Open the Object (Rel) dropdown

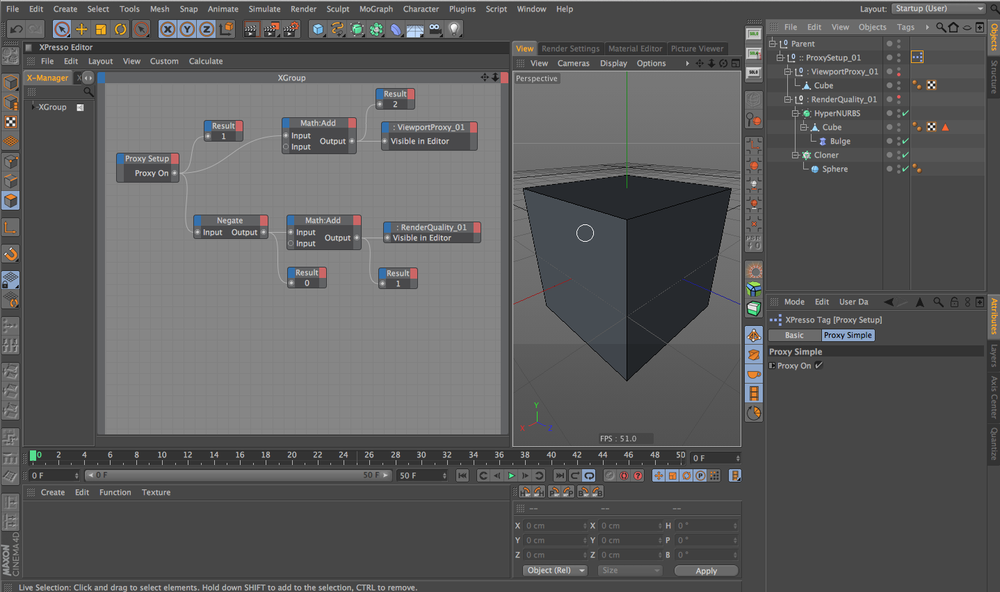(x=555, y=570)
